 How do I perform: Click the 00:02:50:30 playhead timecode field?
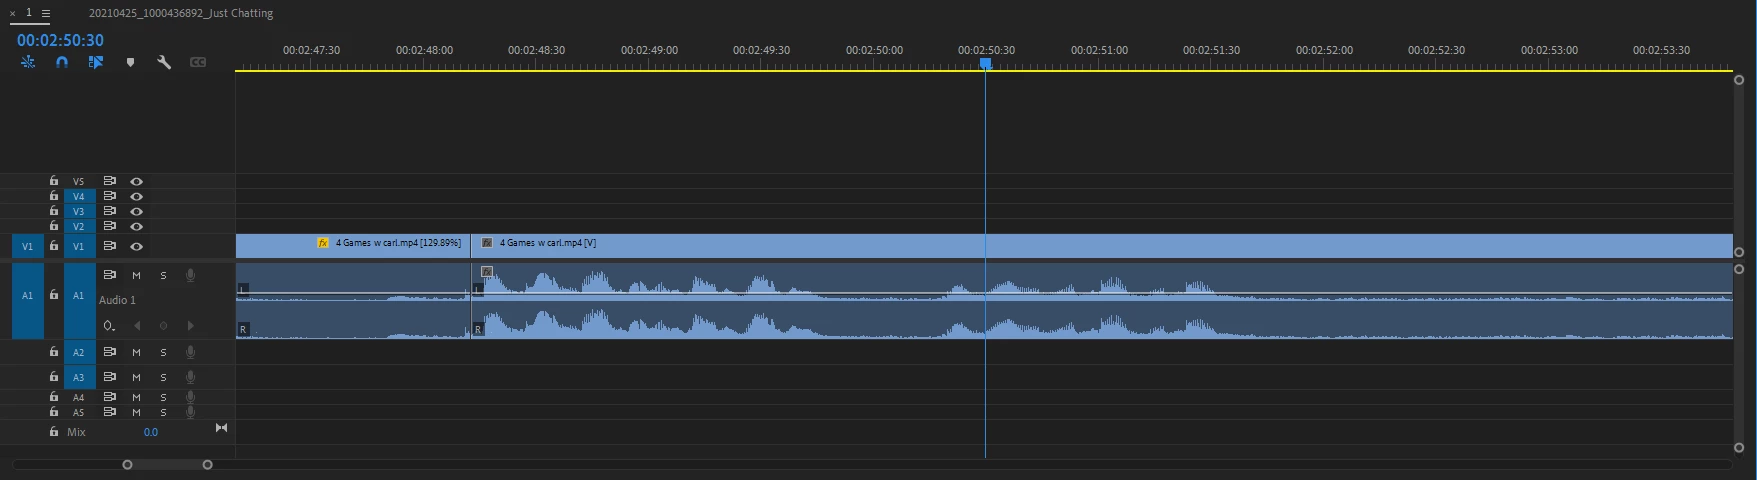[x=60, y=40]
